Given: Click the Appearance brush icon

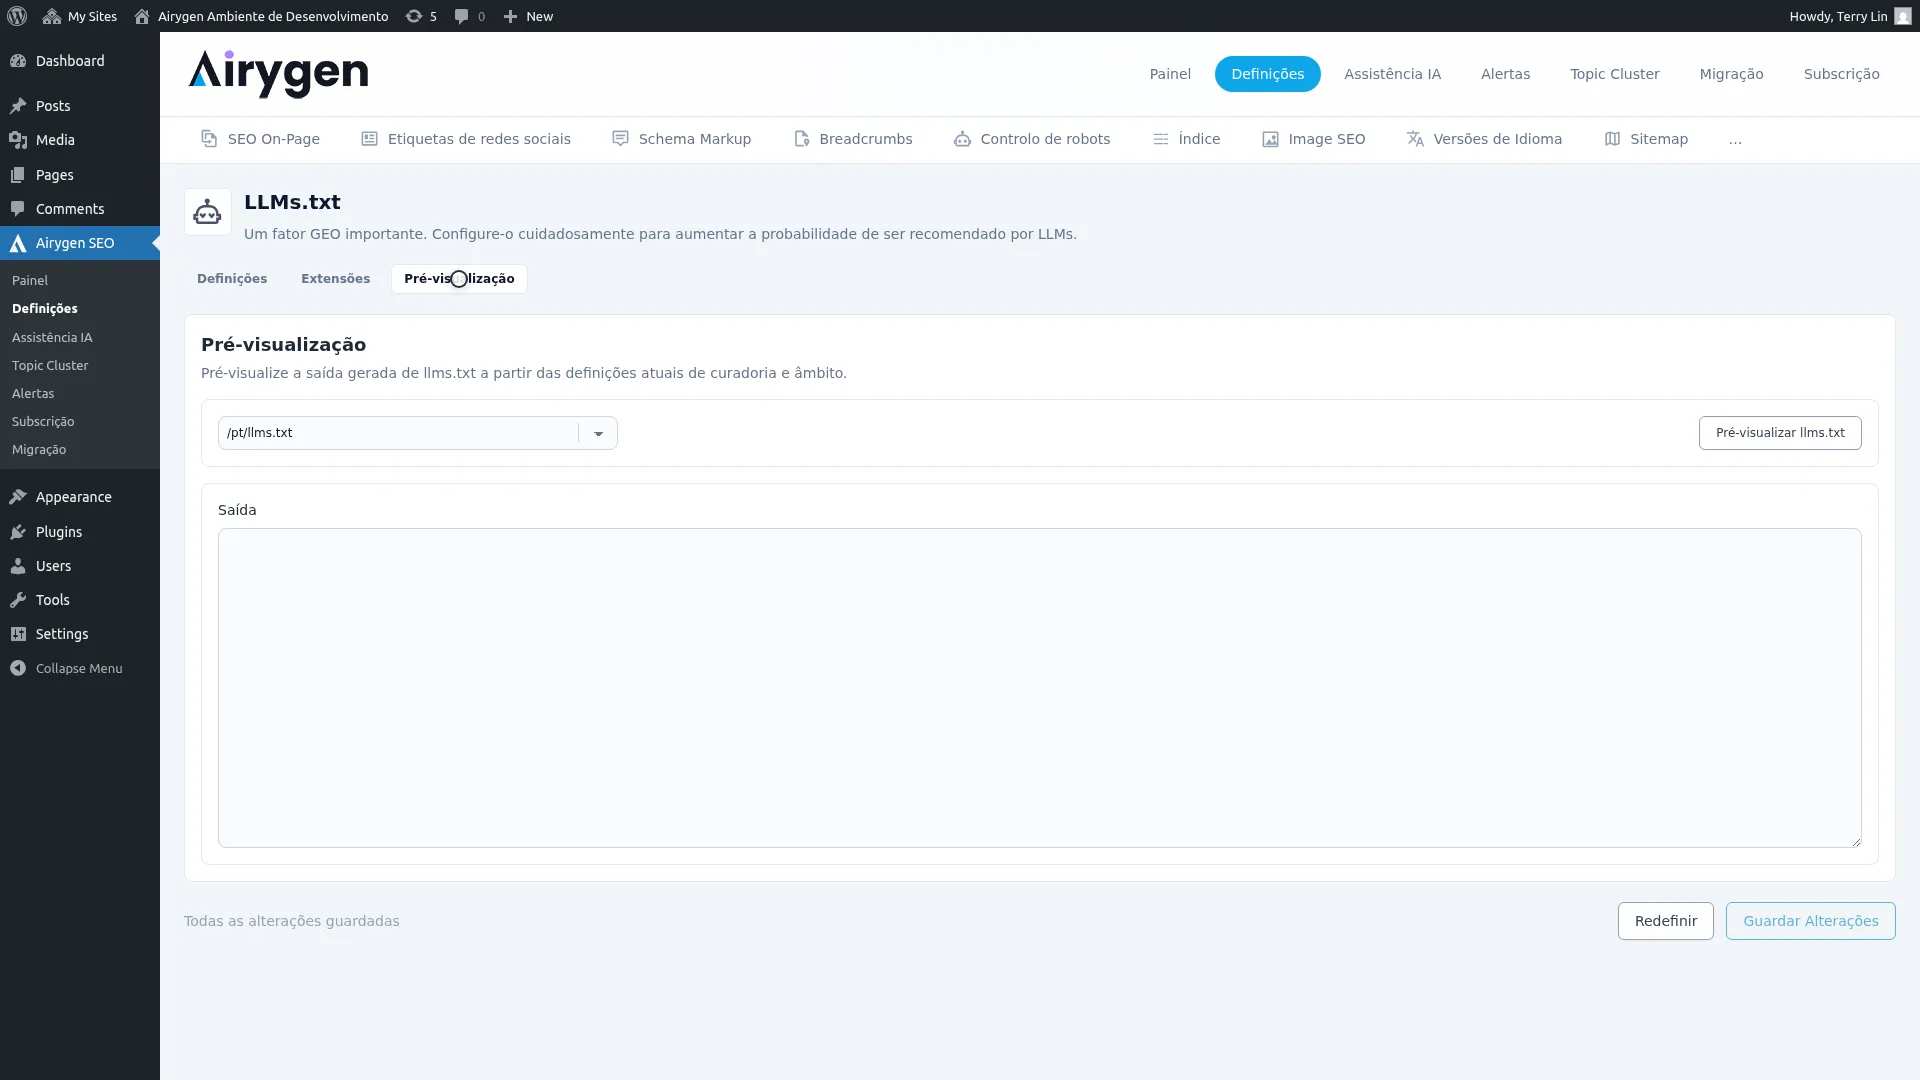Looking at the screenshot, I should pos(18,497).
